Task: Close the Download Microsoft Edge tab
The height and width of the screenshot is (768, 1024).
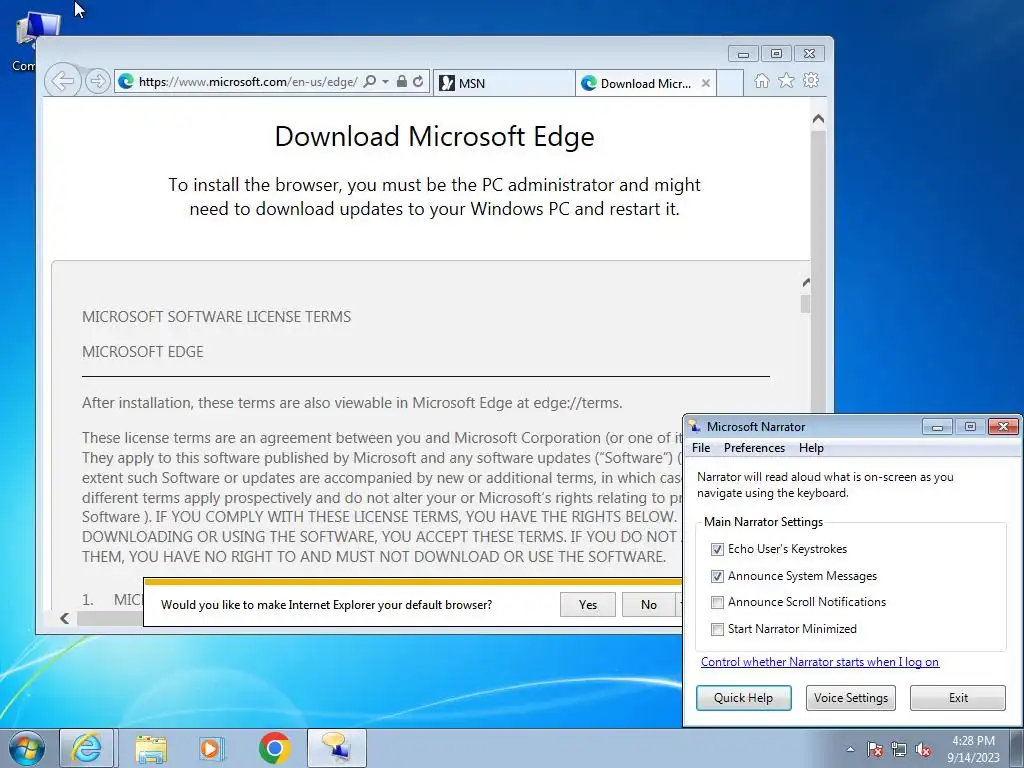Action: (x=705, y=84)
